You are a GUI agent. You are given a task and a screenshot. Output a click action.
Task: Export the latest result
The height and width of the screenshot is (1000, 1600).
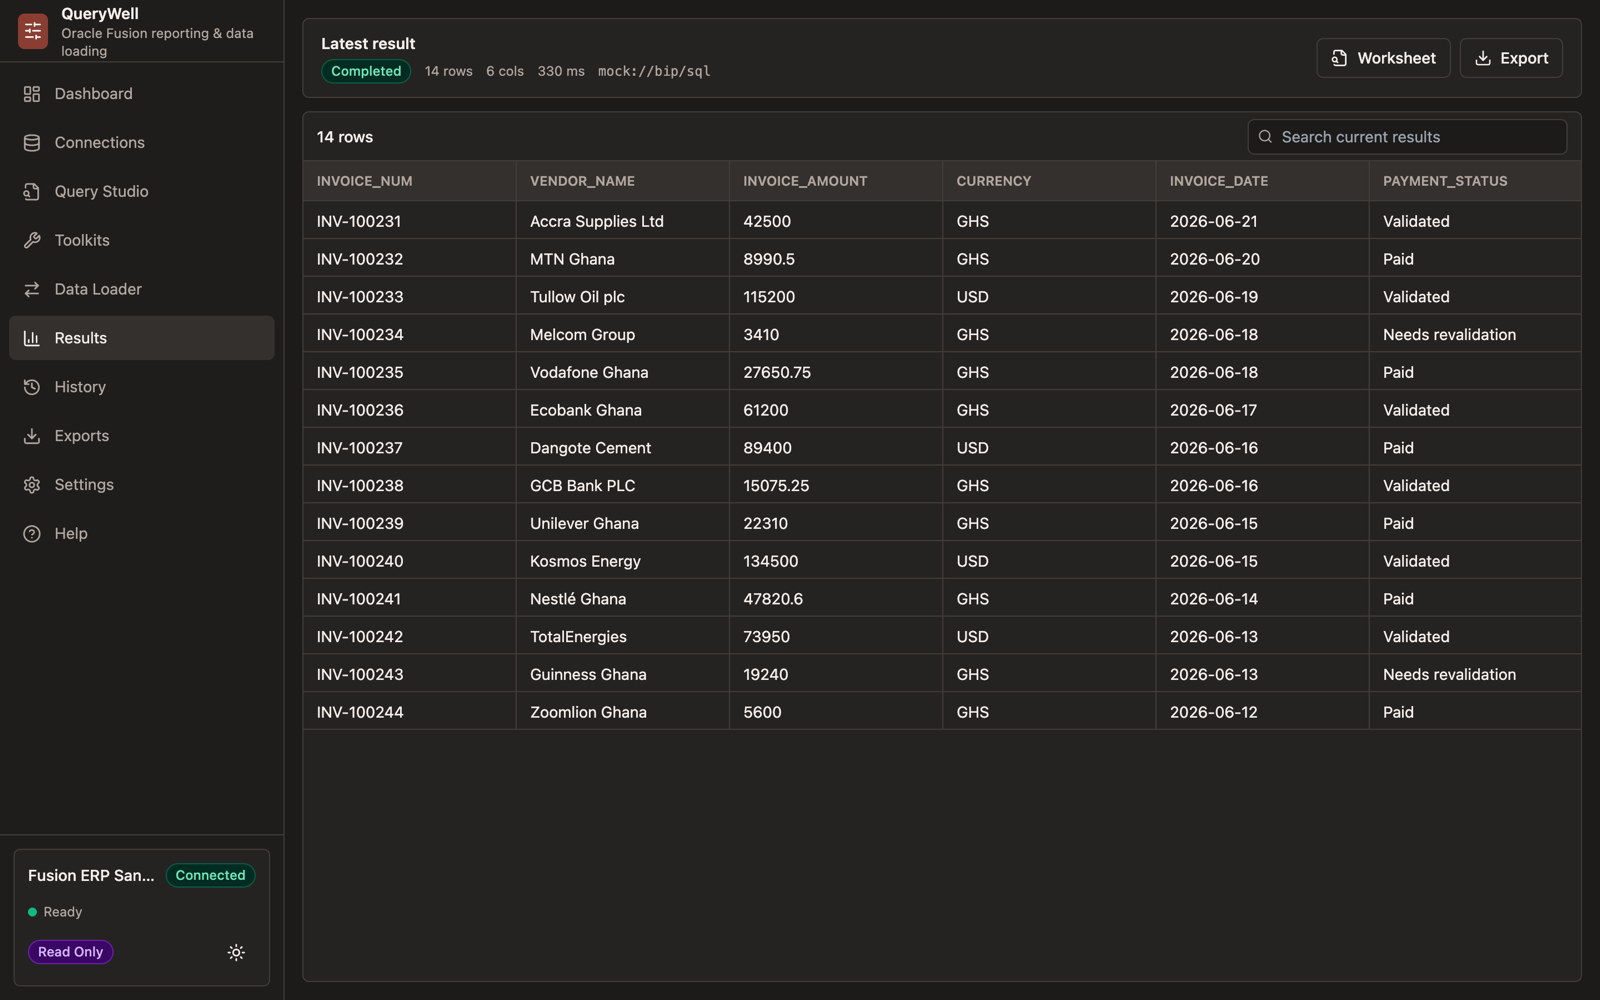point(1511,58)
